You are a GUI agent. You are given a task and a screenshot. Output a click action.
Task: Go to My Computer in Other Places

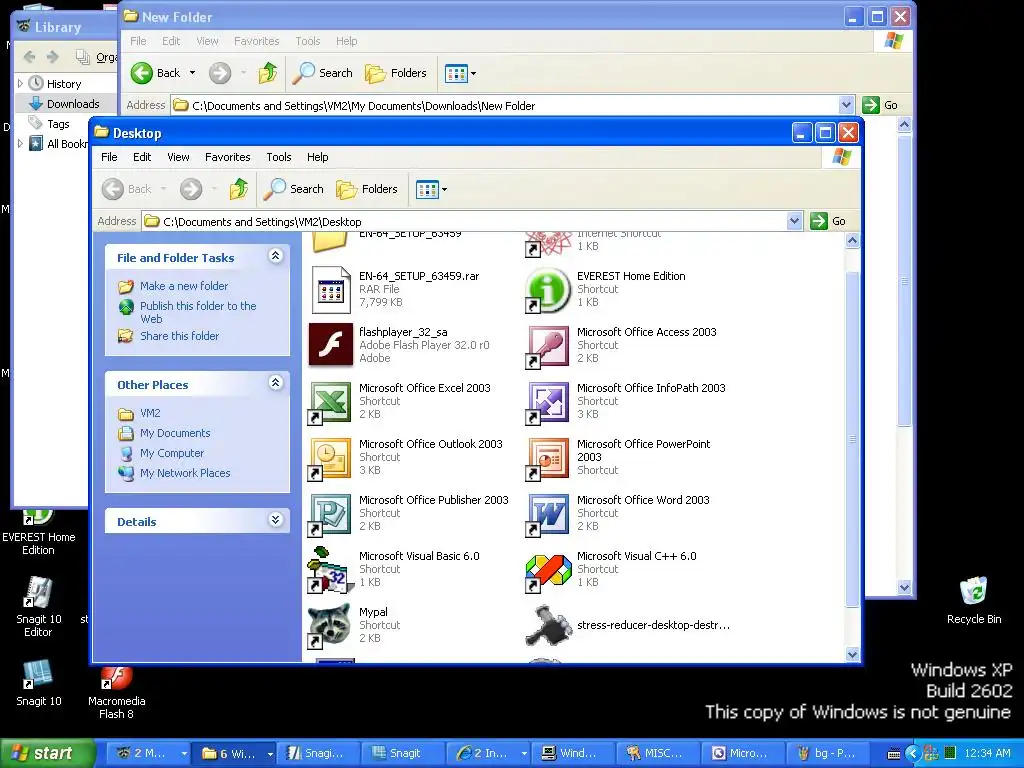(x=172, y=453)
